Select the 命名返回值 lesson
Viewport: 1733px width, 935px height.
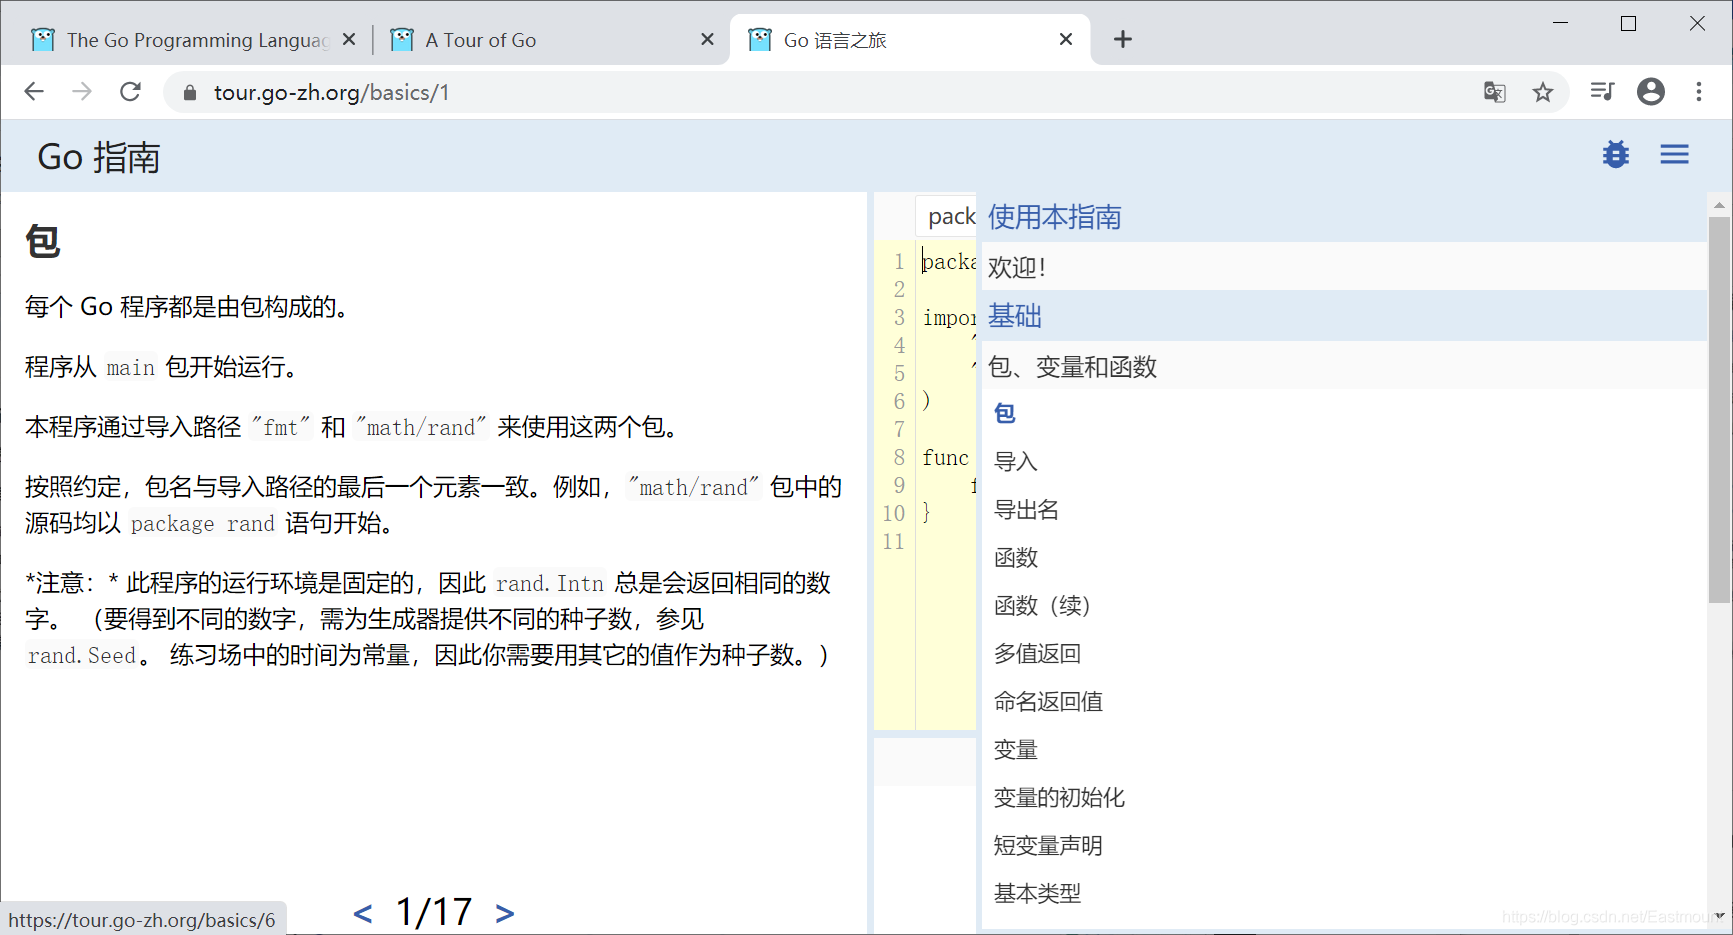(x=1048, y=701)
